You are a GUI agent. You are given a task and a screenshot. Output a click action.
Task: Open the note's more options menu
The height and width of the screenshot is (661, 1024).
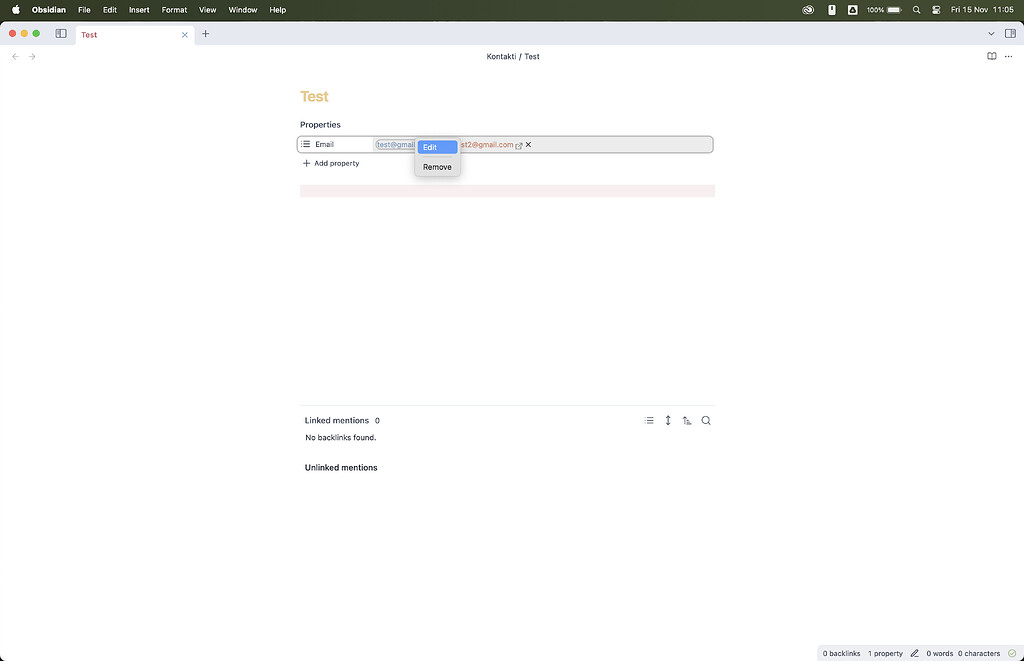pos(1009,56)
